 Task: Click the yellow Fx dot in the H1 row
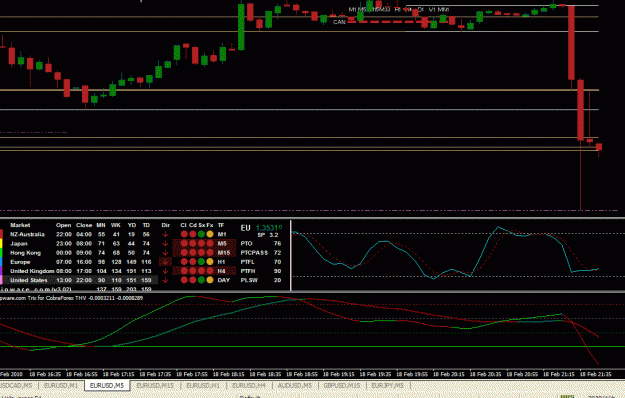(210, 262)
